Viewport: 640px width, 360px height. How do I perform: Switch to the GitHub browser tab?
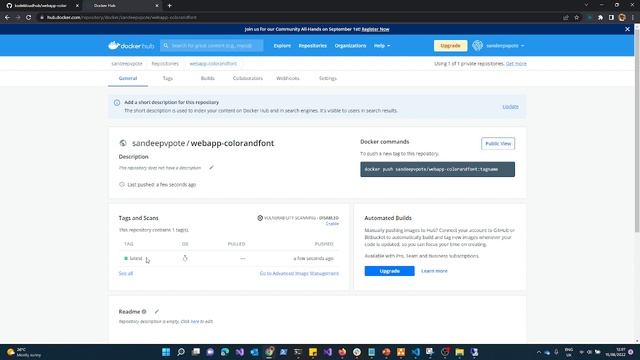point(41,6)
